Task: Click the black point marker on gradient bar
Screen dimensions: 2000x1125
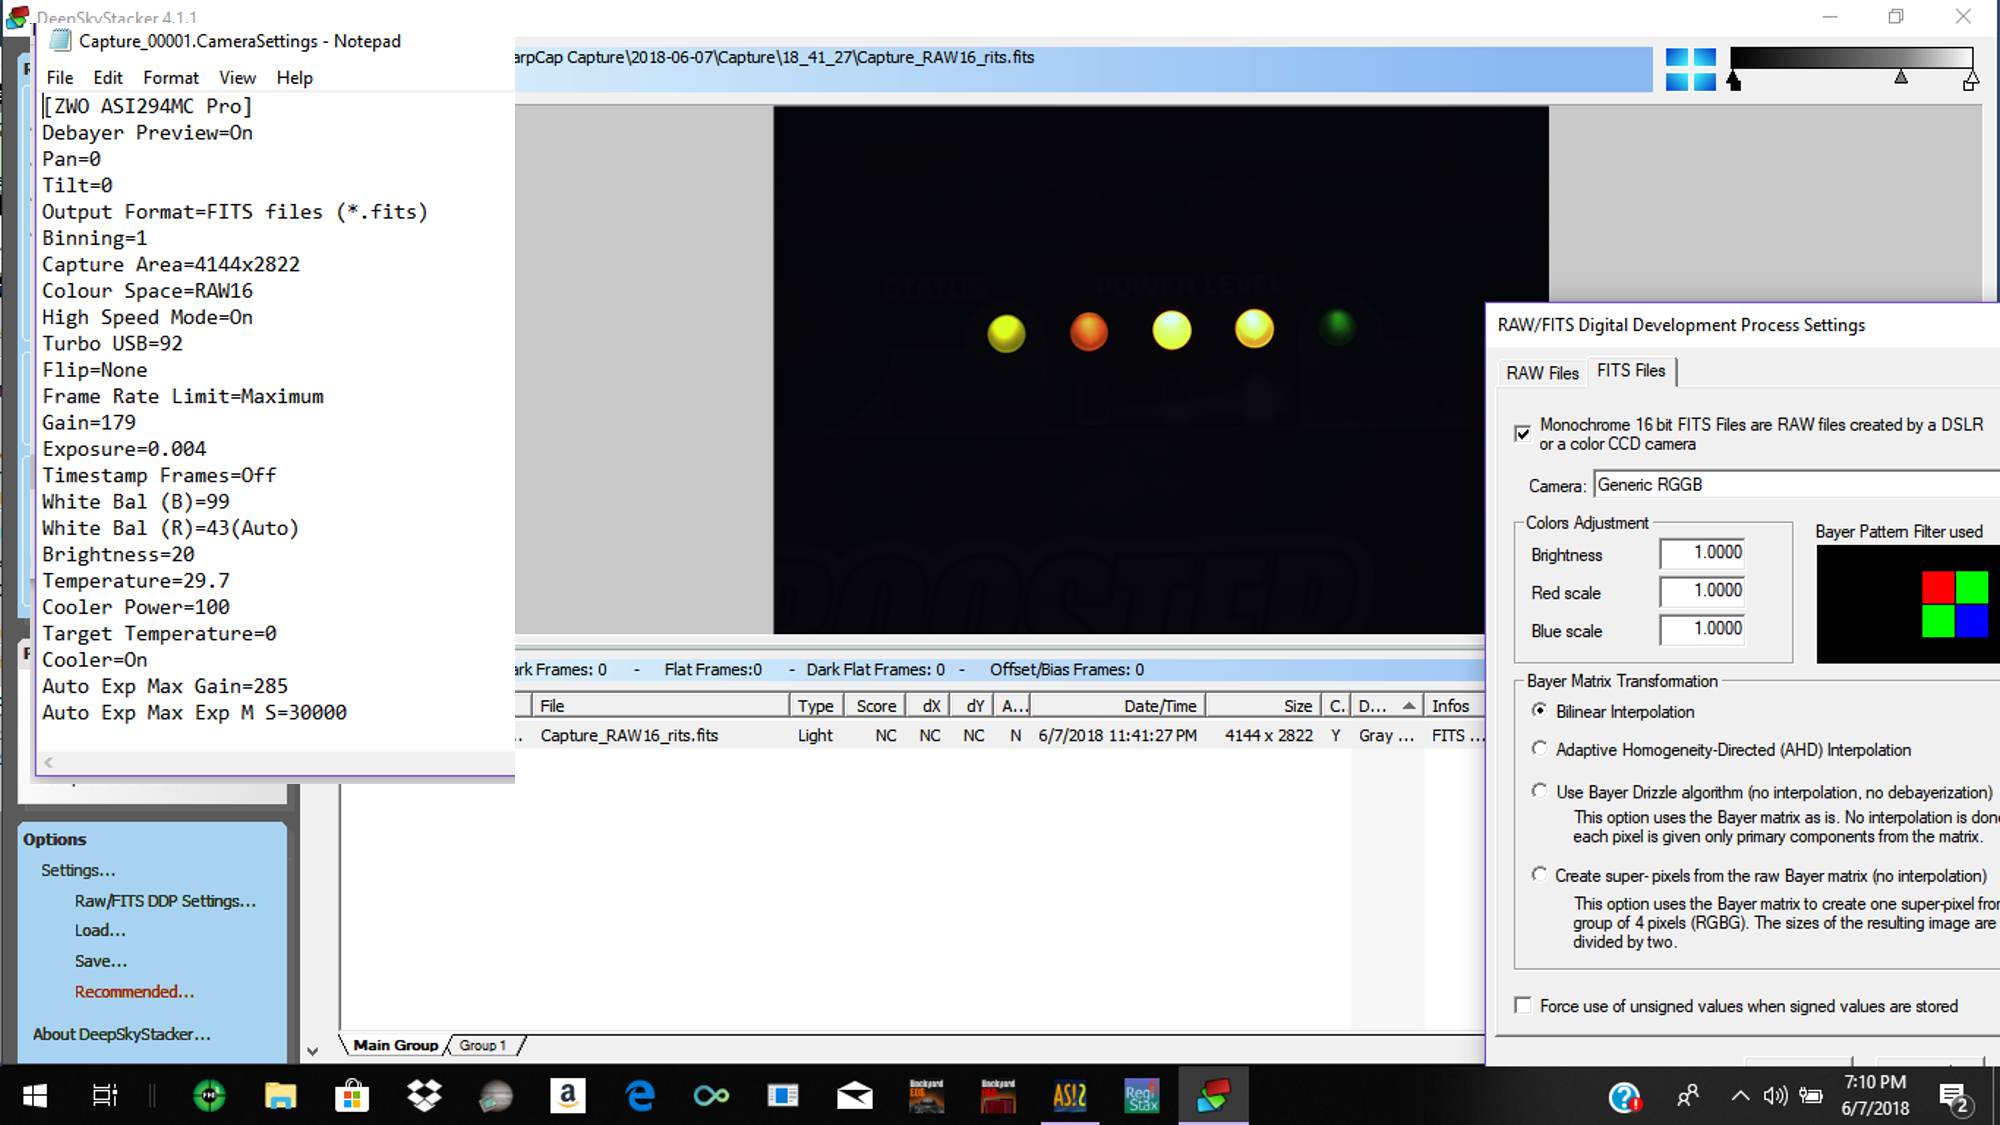Action: click(1734, 81)
